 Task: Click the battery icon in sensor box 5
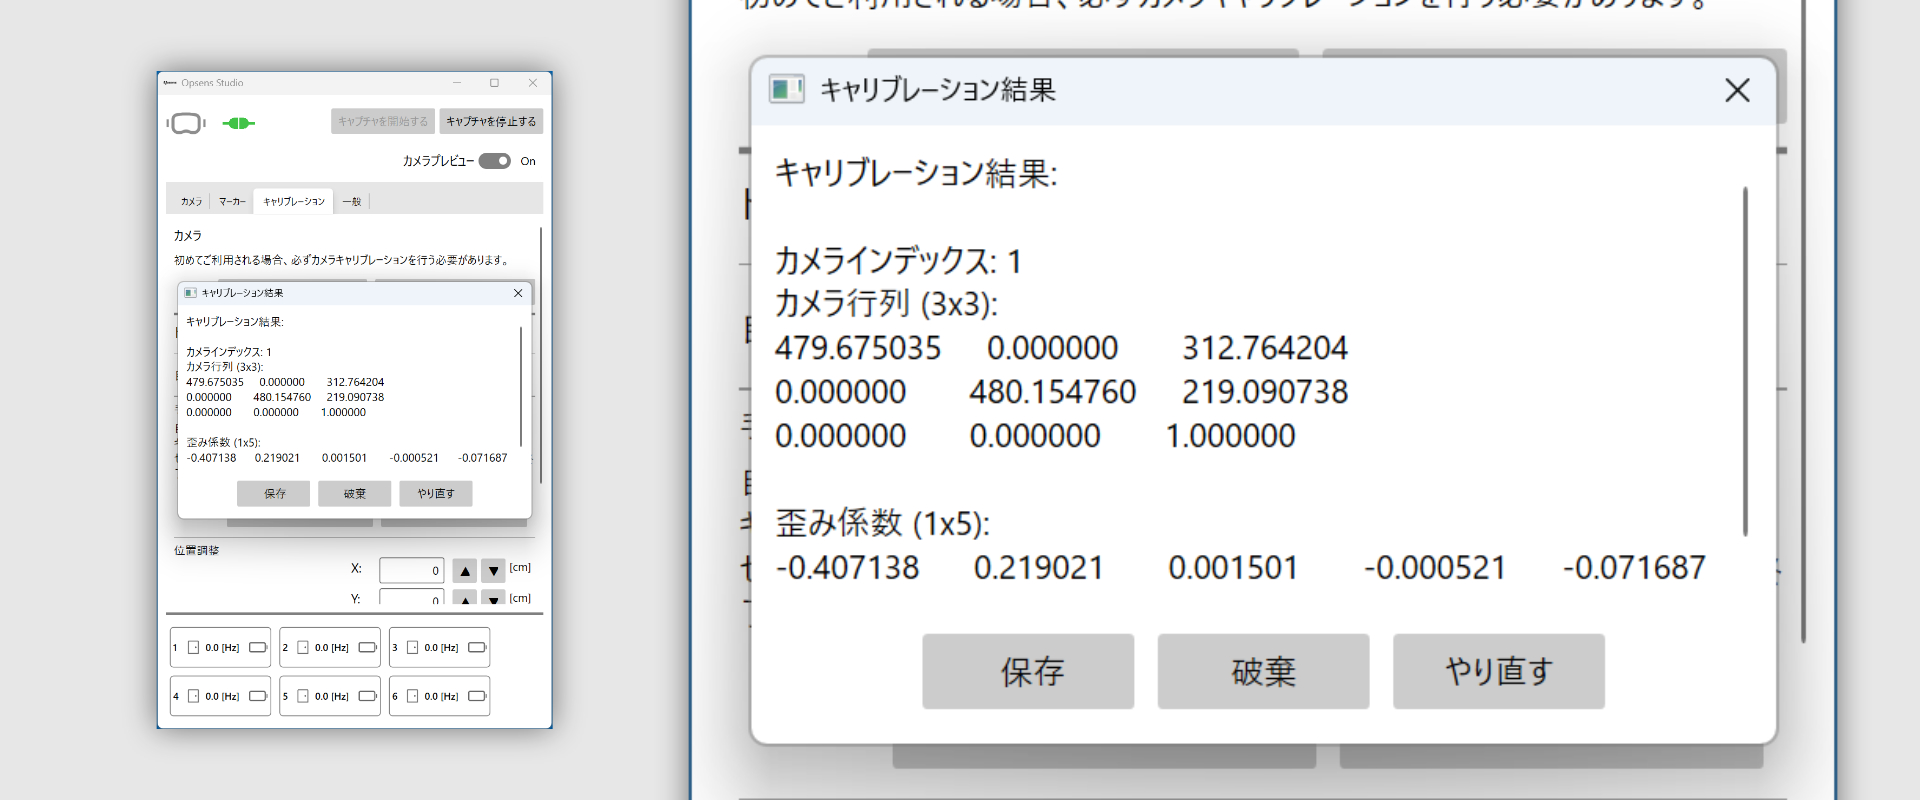pyautogui.click(x=368, y=696)
